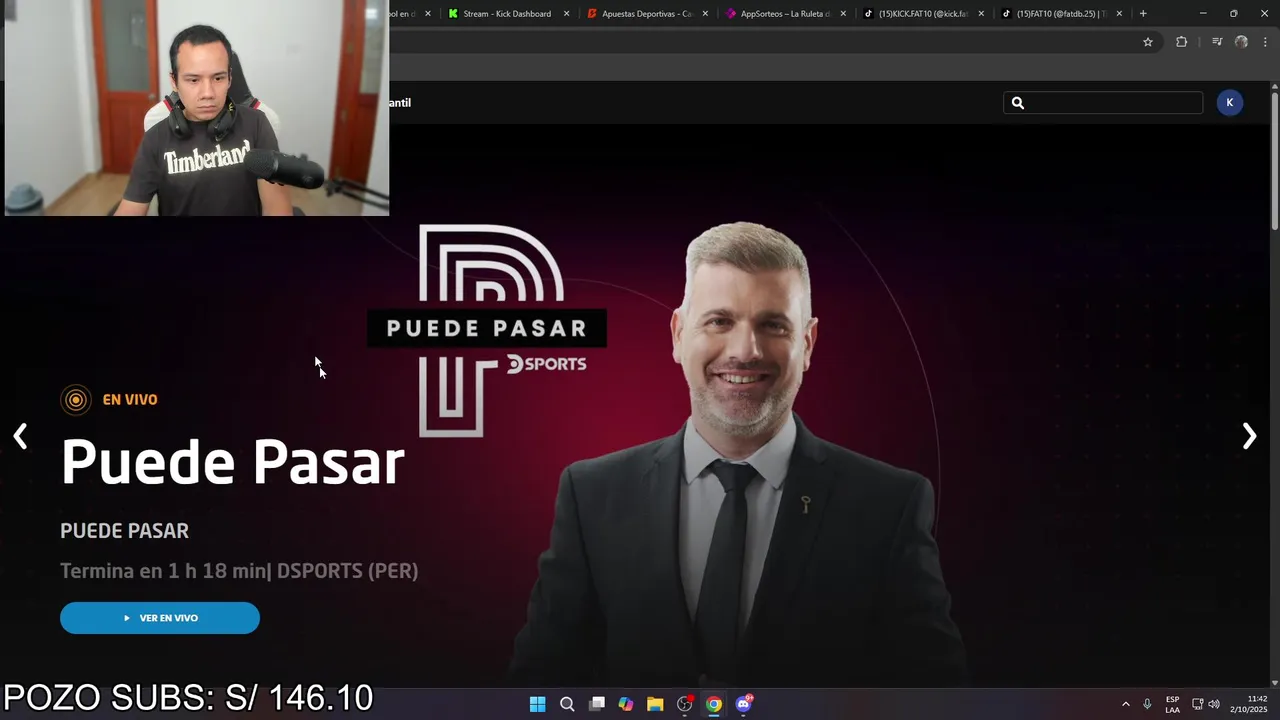1280x720 pixels.
Task: Close the Stream - Kick Dashboard tab
Action: (x=567, y=14)
